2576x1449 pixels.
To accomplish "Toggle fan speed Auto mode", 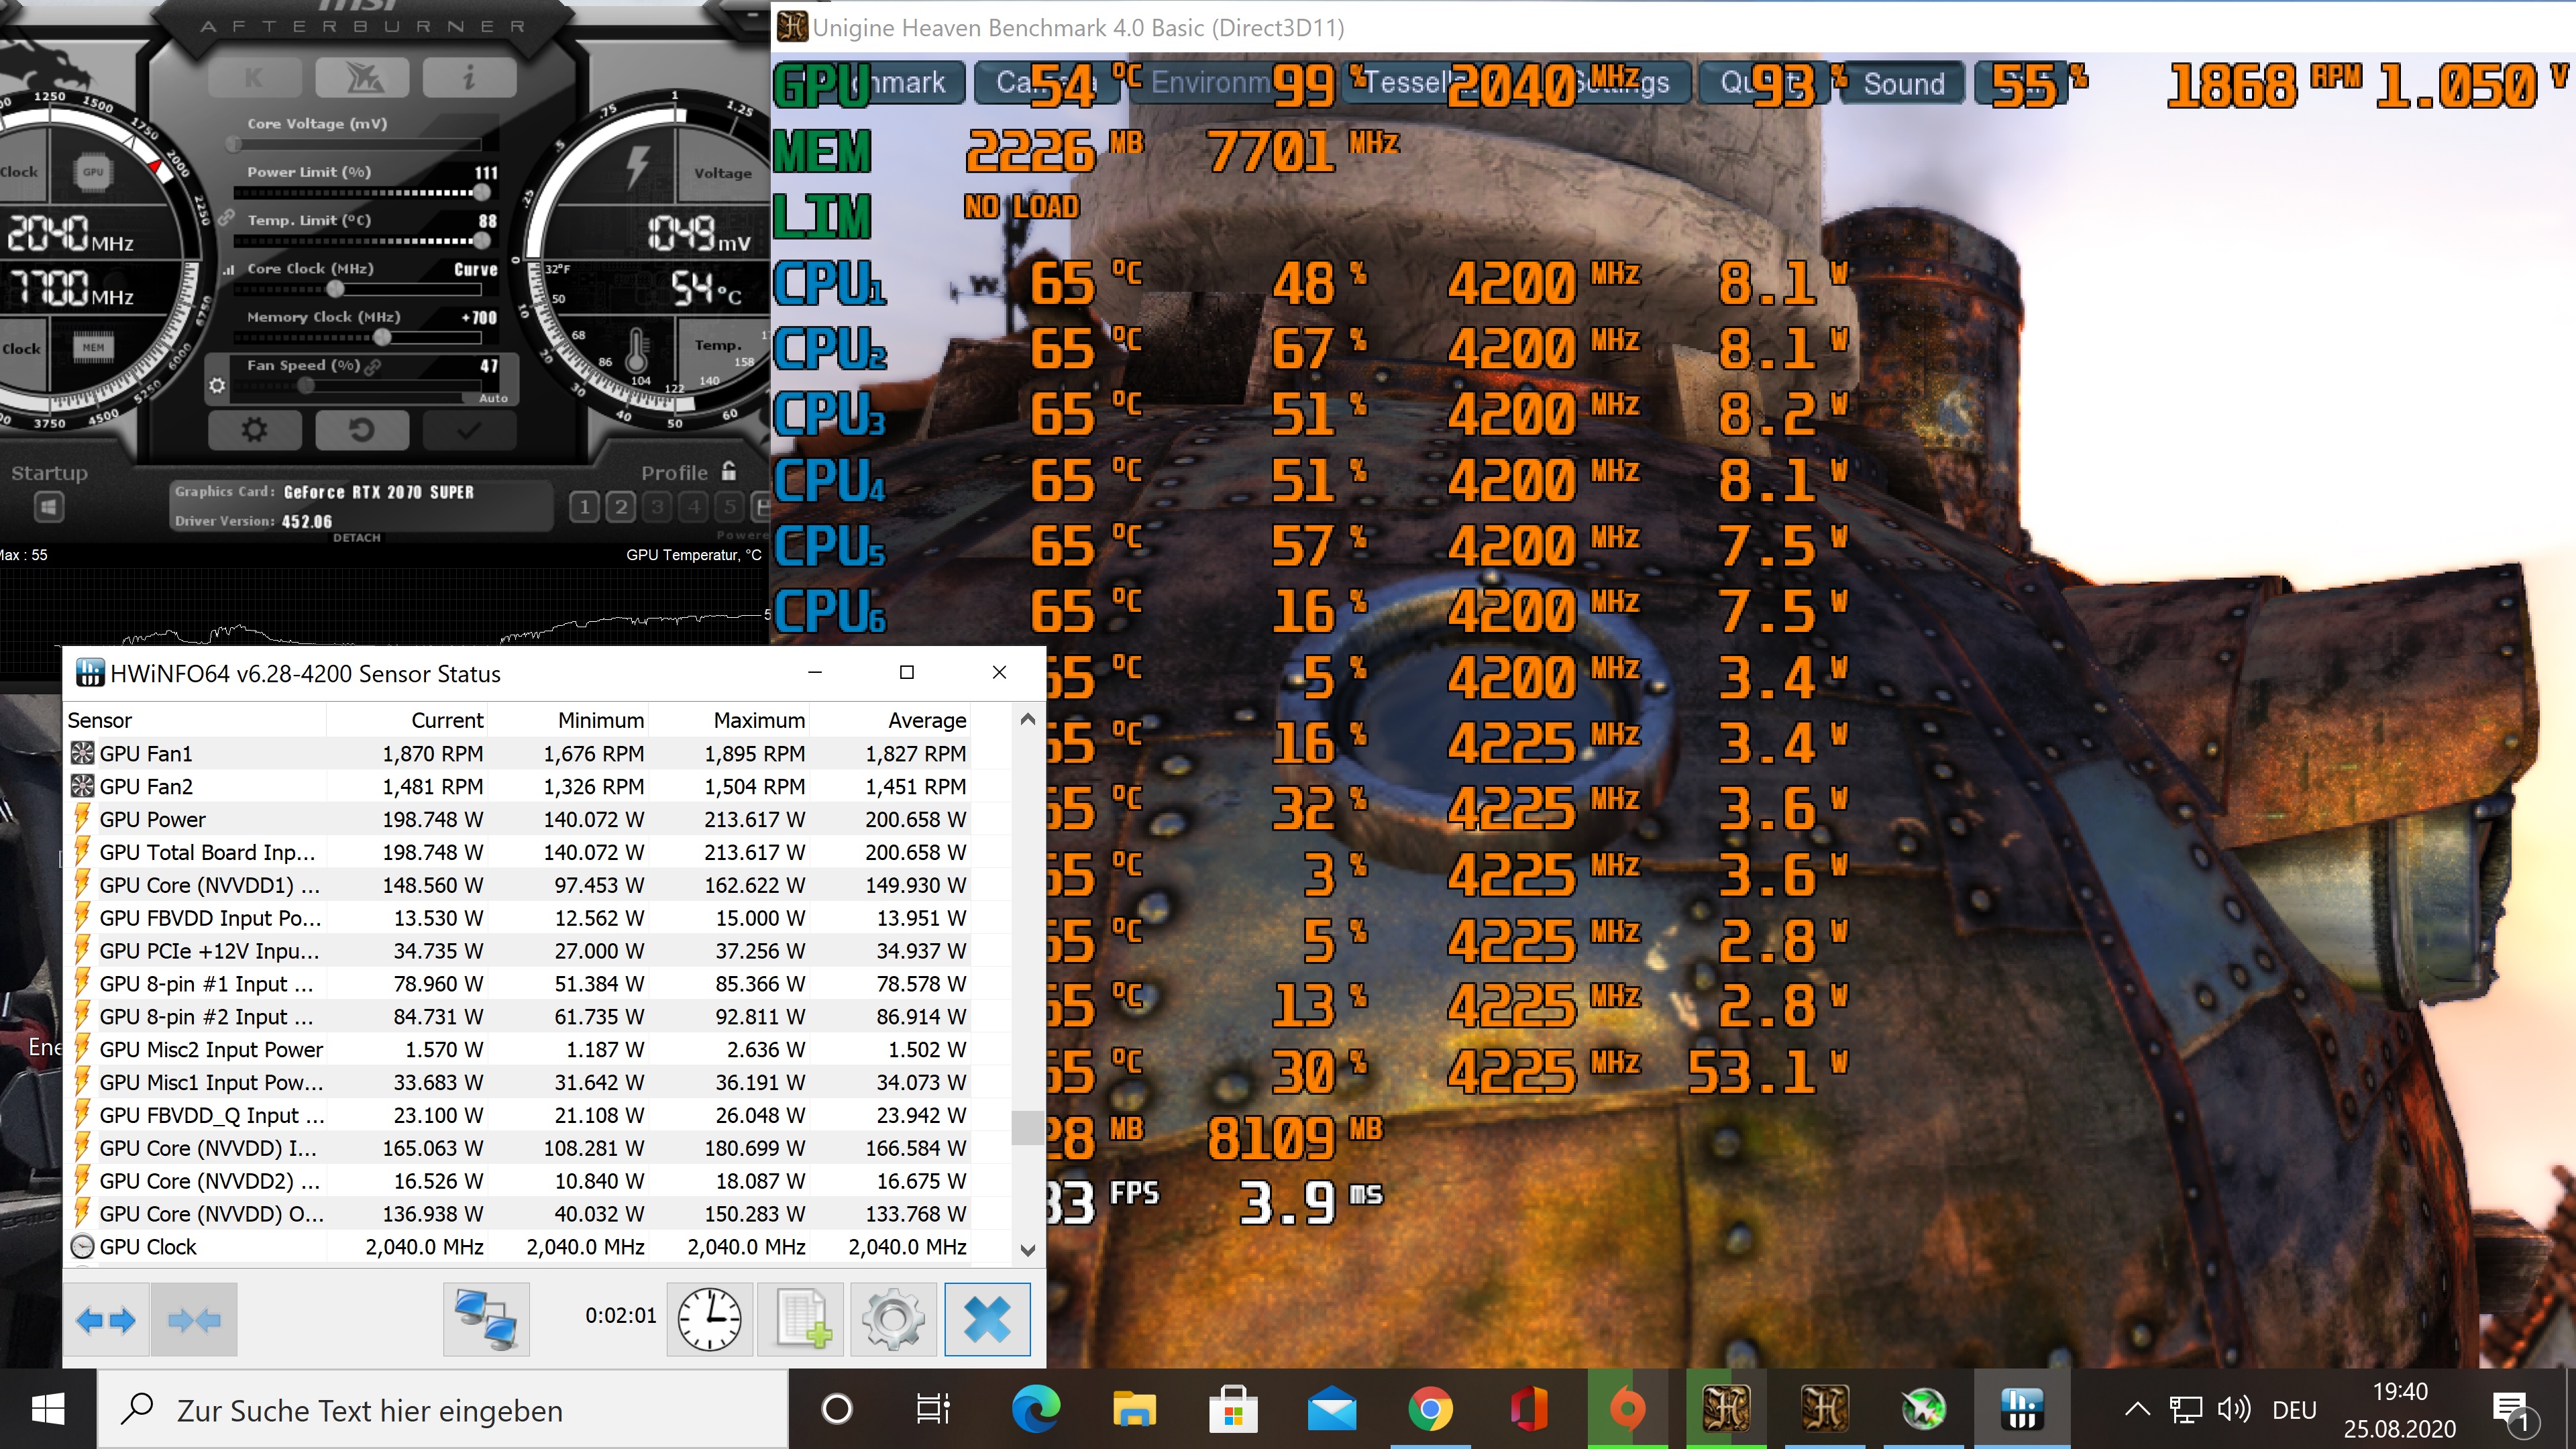I will click(493, 398).
